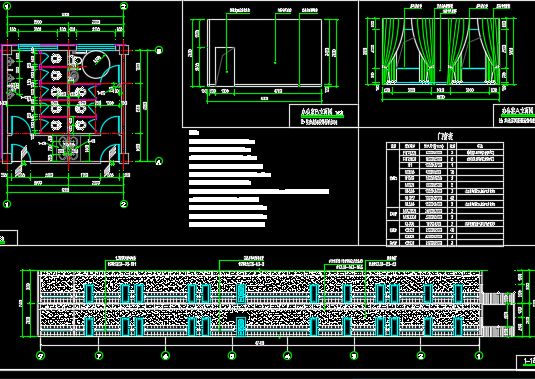The image size is (535, 379).
Task: Select axis bubble 5 under the building elevation
Action: [x=232, y=356]
